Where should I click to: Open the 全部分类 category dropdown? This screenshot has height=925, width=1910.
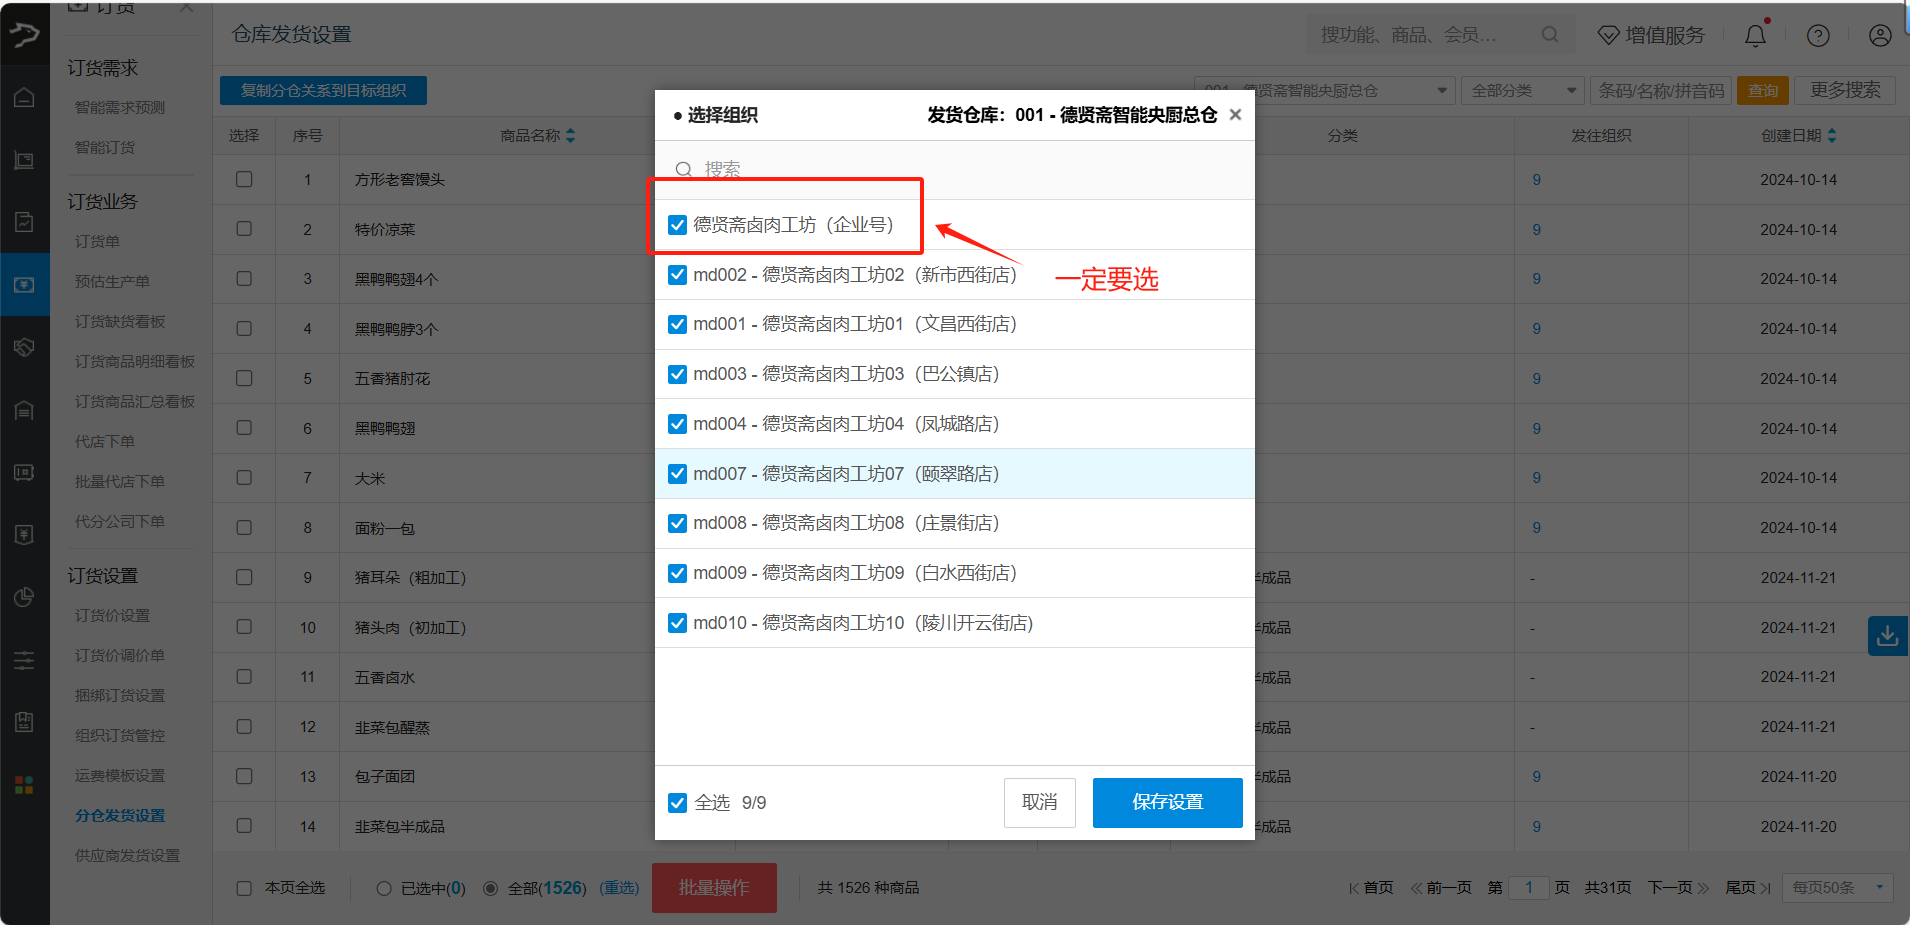click(x=1522, y=90)
